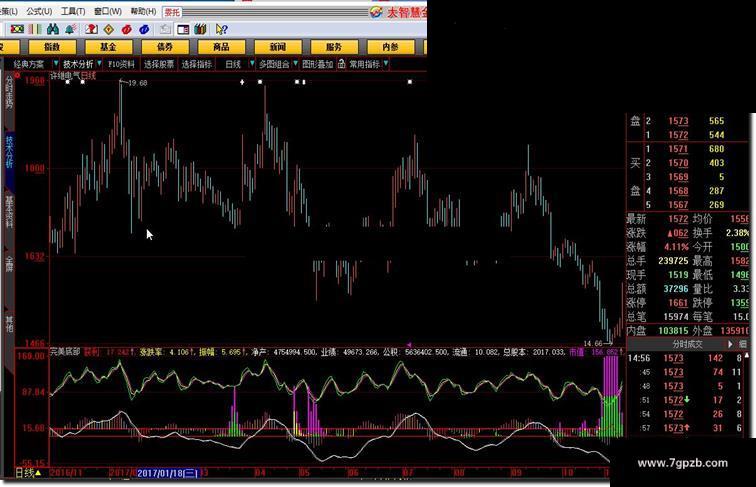Expand the 技术分析 dropdown arrow

click(x=99, y=64)
